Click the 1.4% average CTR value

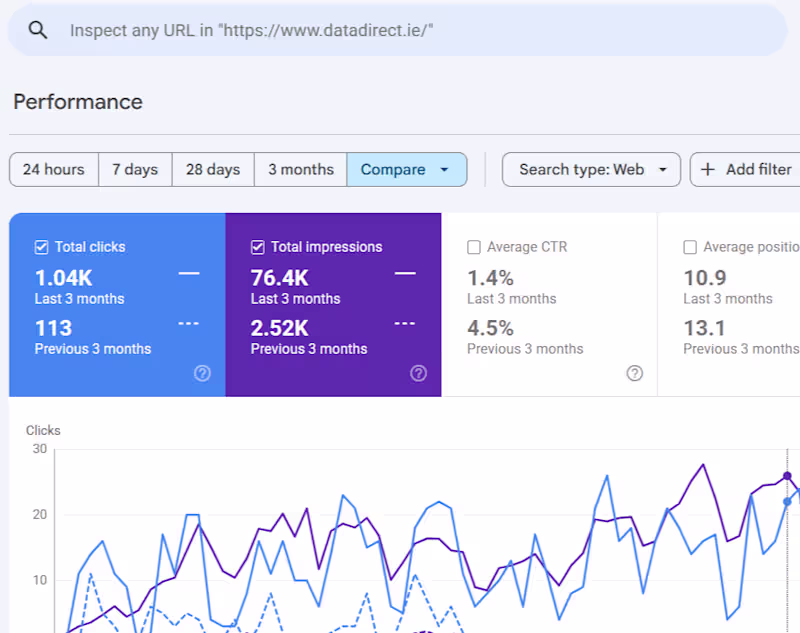pos(490,278)
